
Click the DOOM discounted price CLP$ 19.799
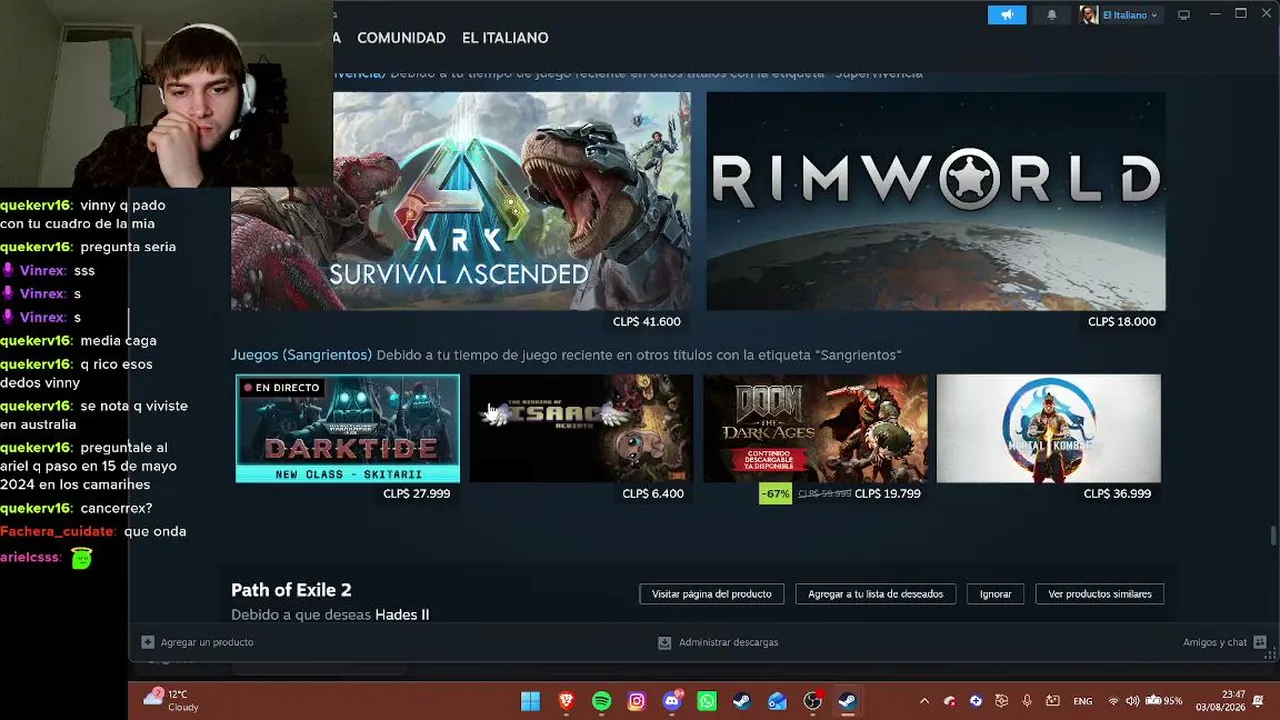pyautogui.click(x=888, y=494)
